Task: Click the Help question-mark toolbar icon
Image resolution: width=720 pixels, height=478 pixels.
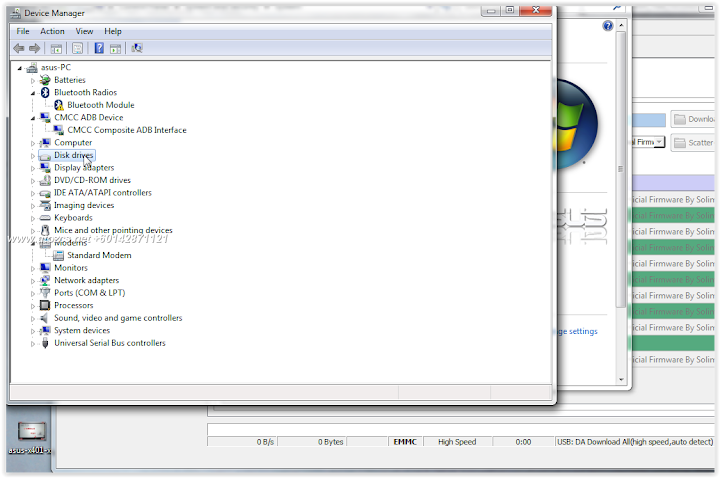Action: coord(99,48)
